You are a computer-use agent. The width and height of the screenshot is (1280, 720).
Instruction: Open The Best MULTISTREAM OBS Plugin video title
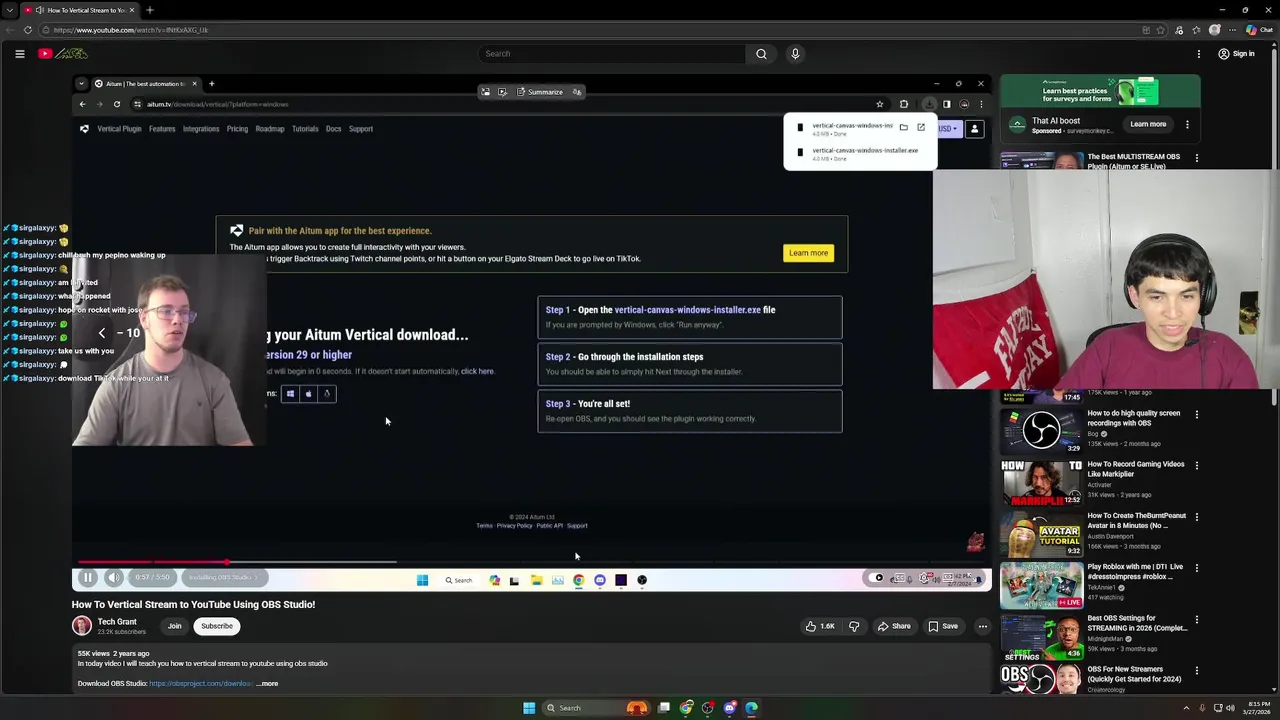coord(1134,161)
